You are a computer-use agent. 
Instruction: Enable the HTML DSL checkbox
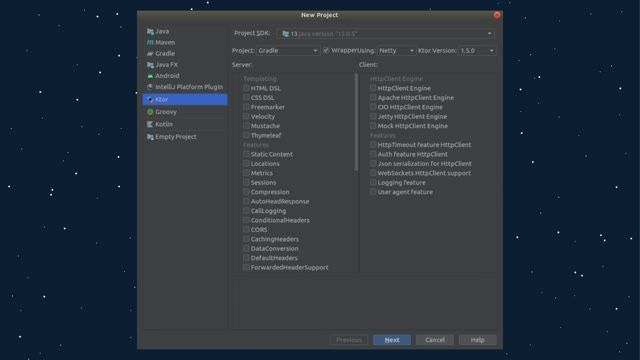246,88
